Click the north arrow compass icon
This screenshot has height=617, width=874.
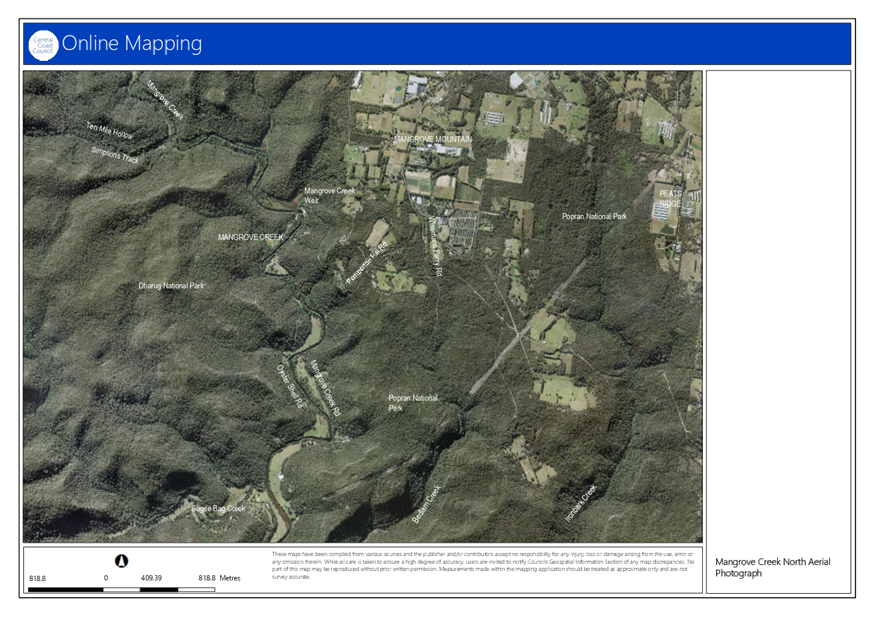point(123,560)
